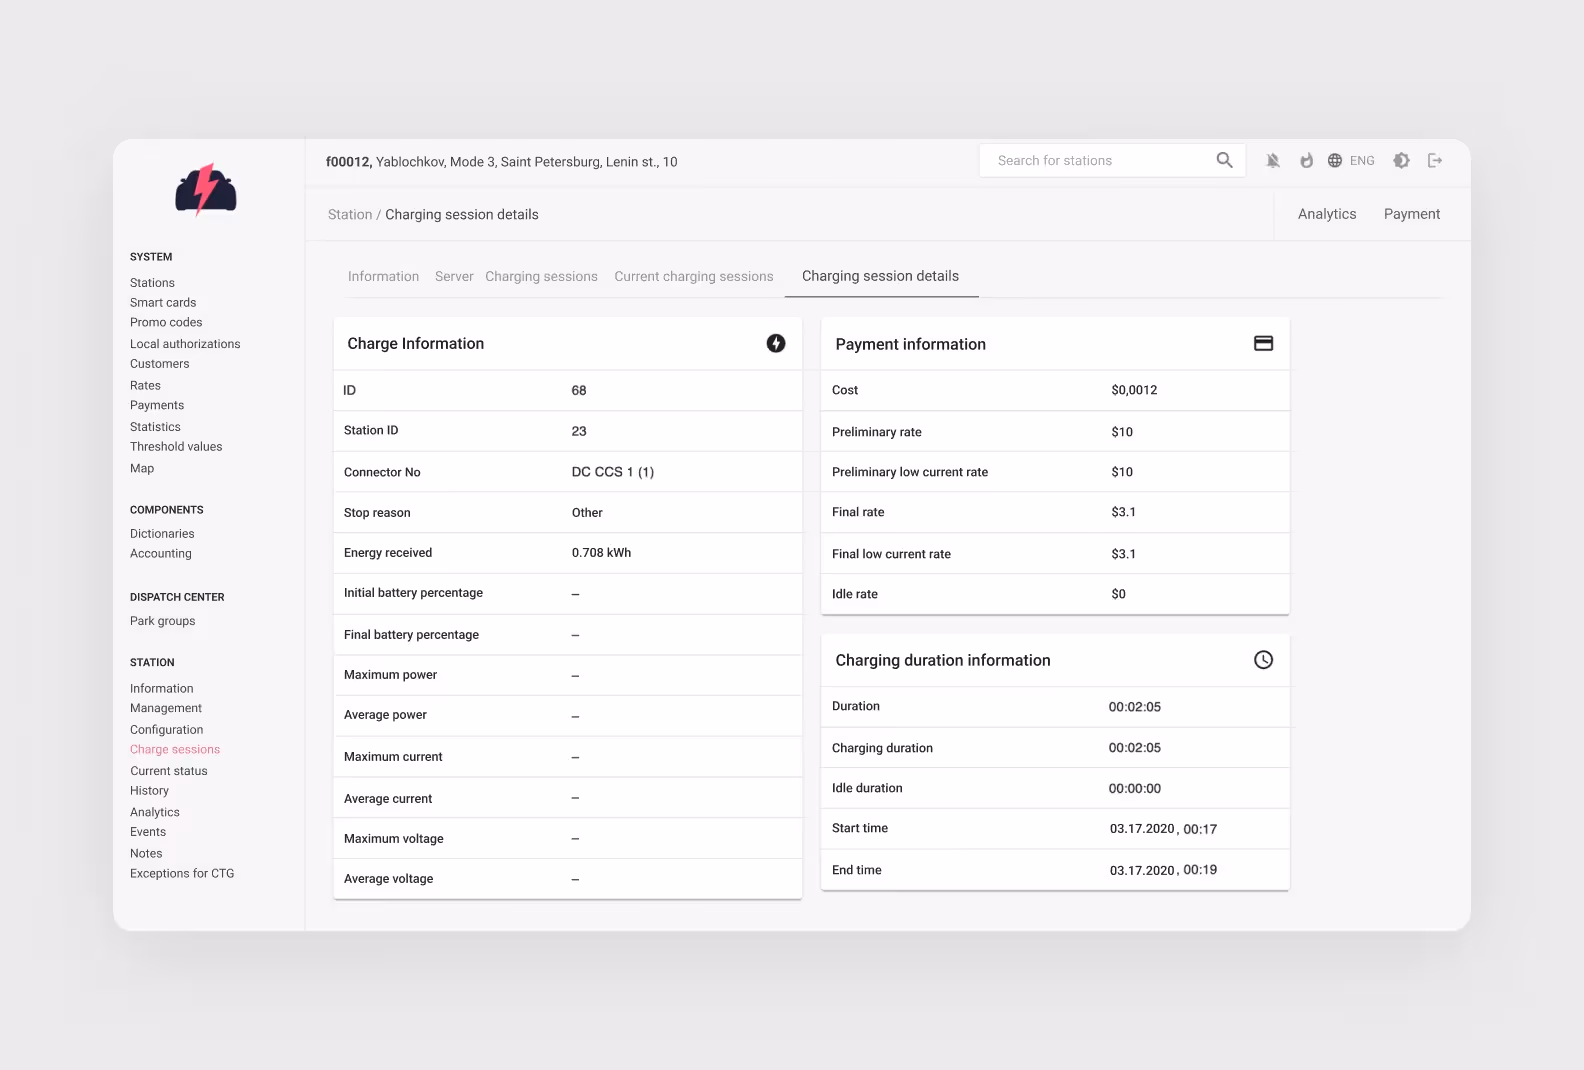Screen dimensions: 1584x1070
Task: Focus the Search for stations field
Action: pos(1112,160)
